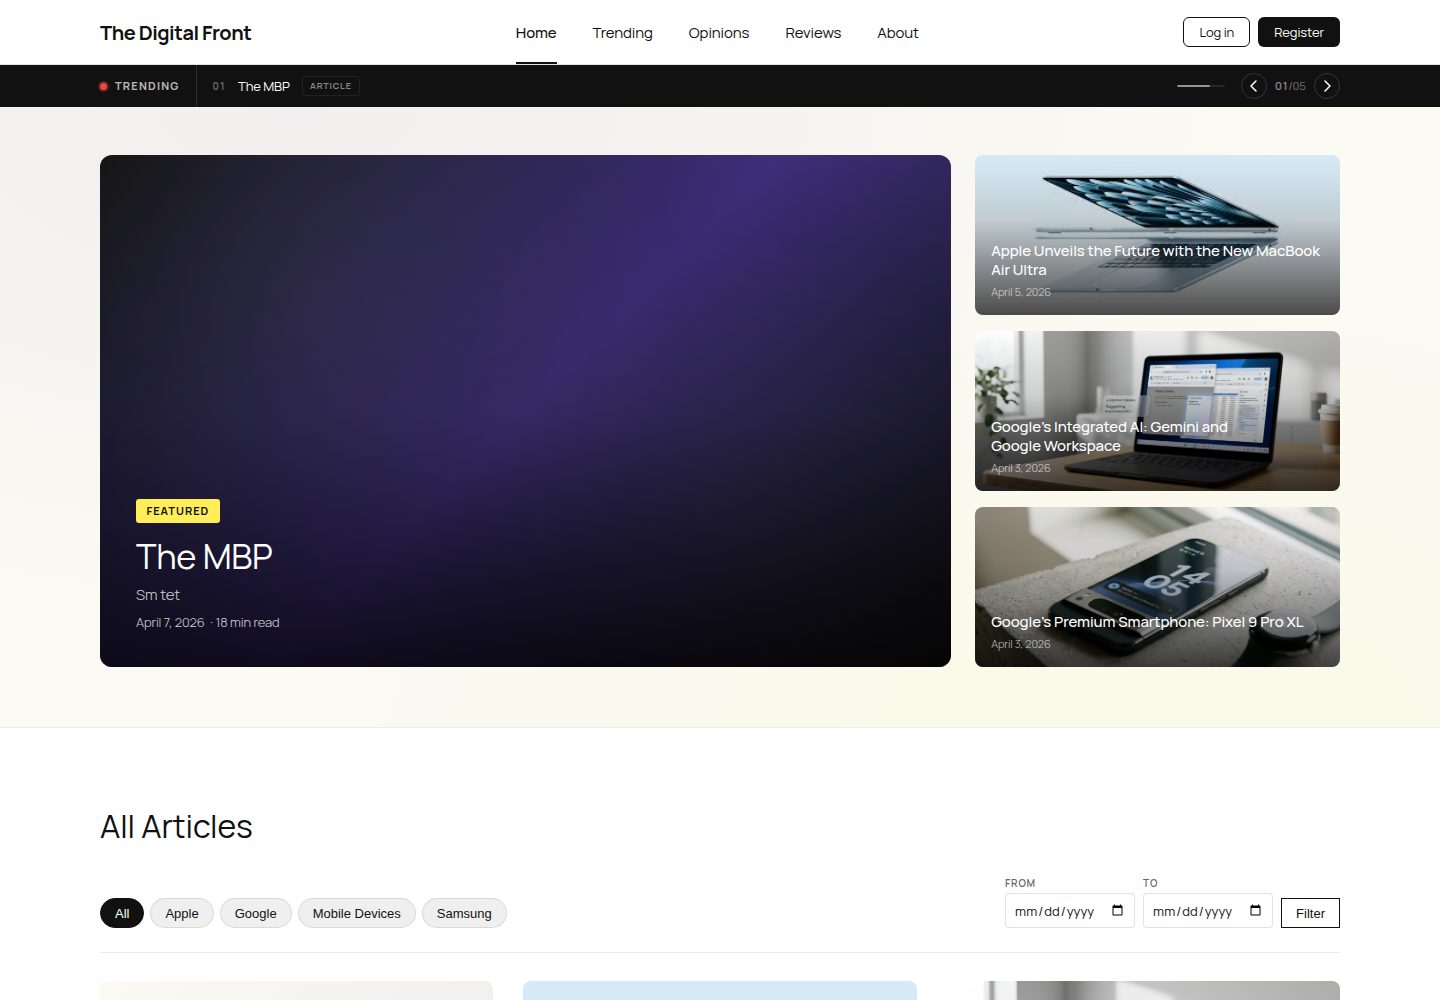
Task: Click the Log in button
Action: point(1216,32)
